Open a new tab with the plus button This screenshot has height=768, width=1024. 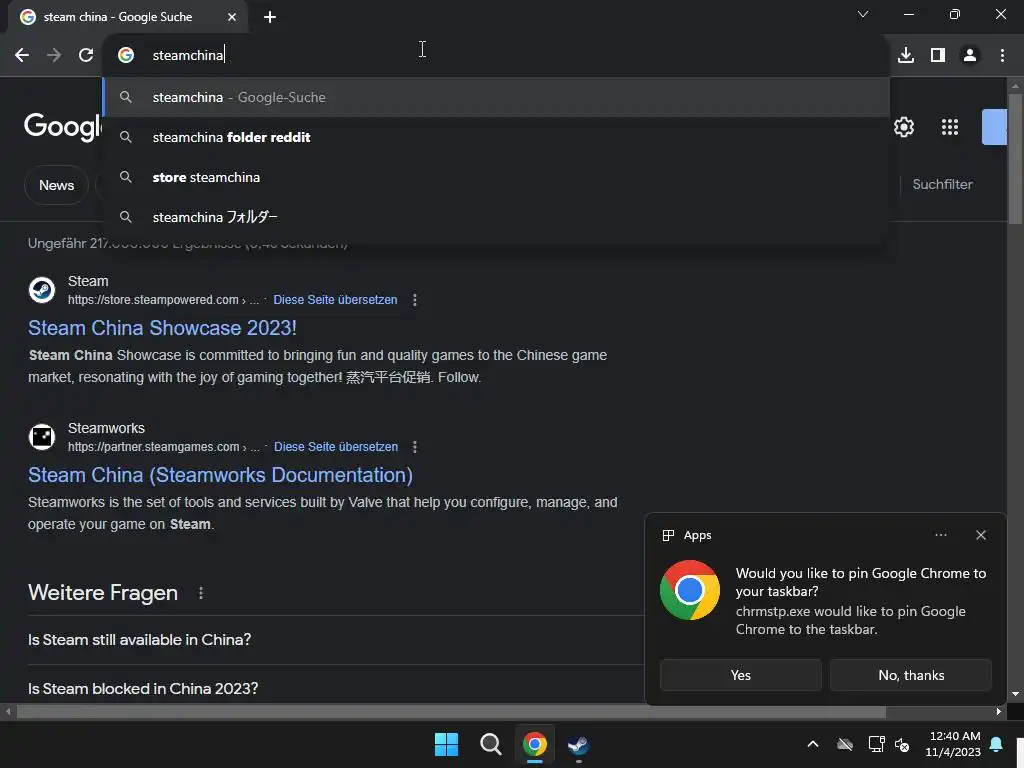[270, 17]
